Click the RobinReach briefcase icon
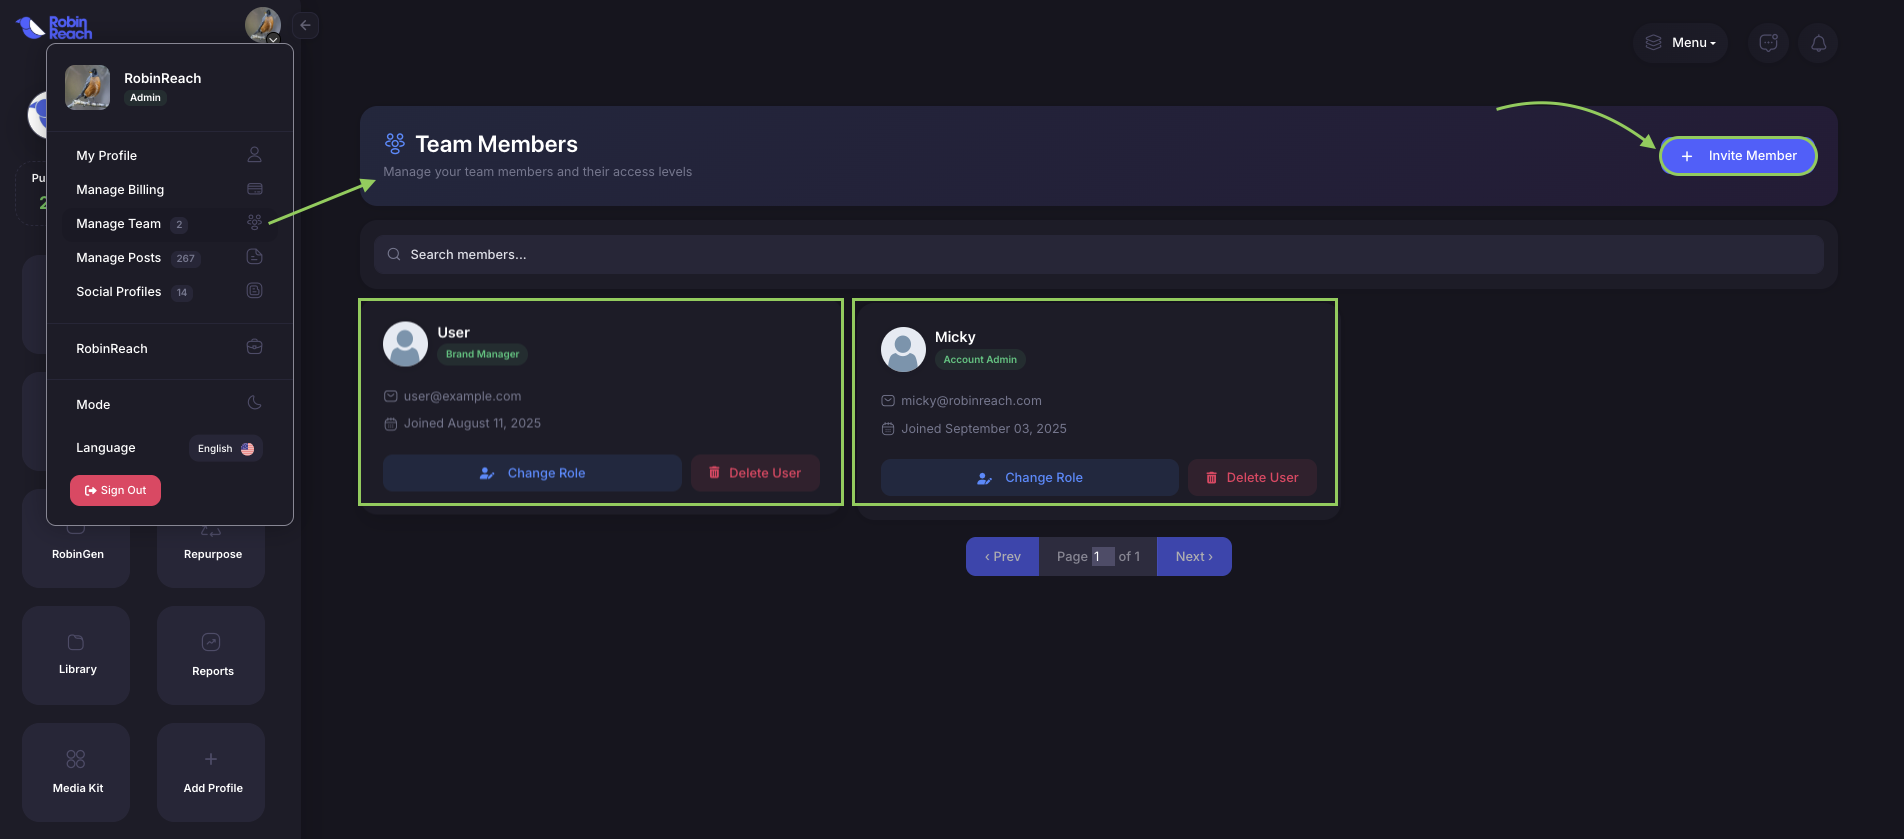1904x839 pixels. 255,347
